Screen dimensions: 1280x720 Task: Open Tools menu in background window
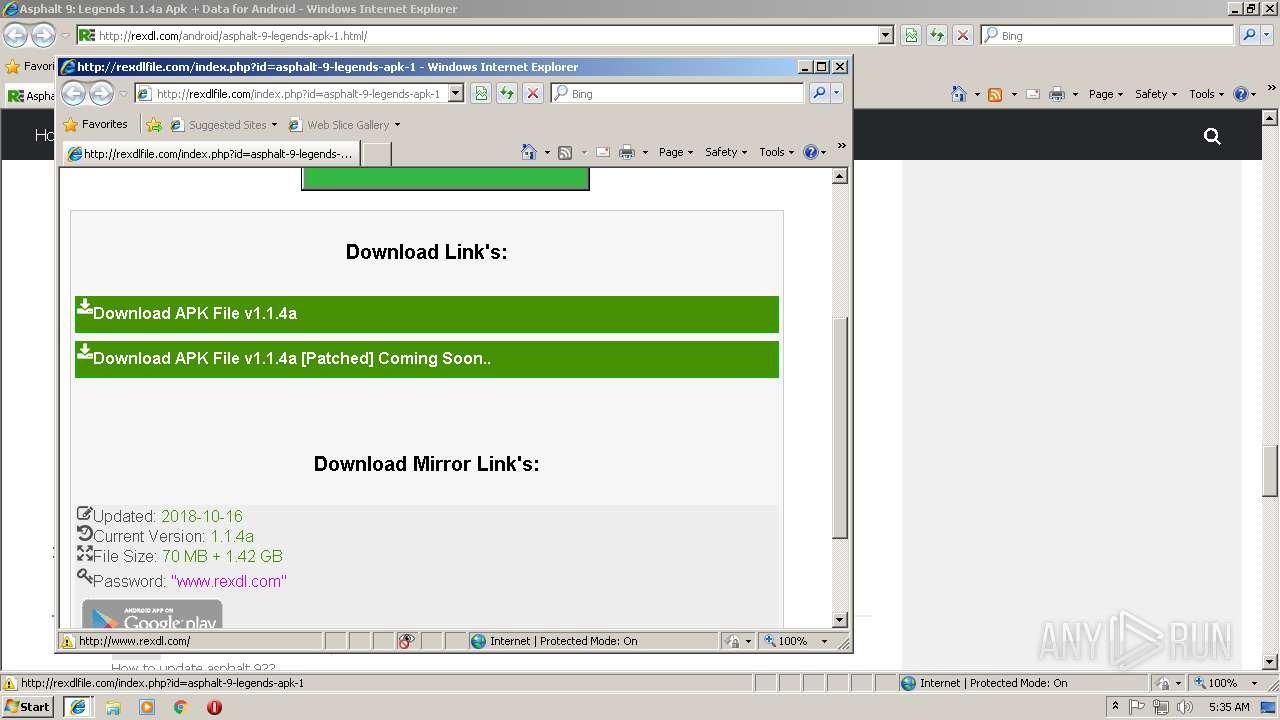tap(1207, 94)
